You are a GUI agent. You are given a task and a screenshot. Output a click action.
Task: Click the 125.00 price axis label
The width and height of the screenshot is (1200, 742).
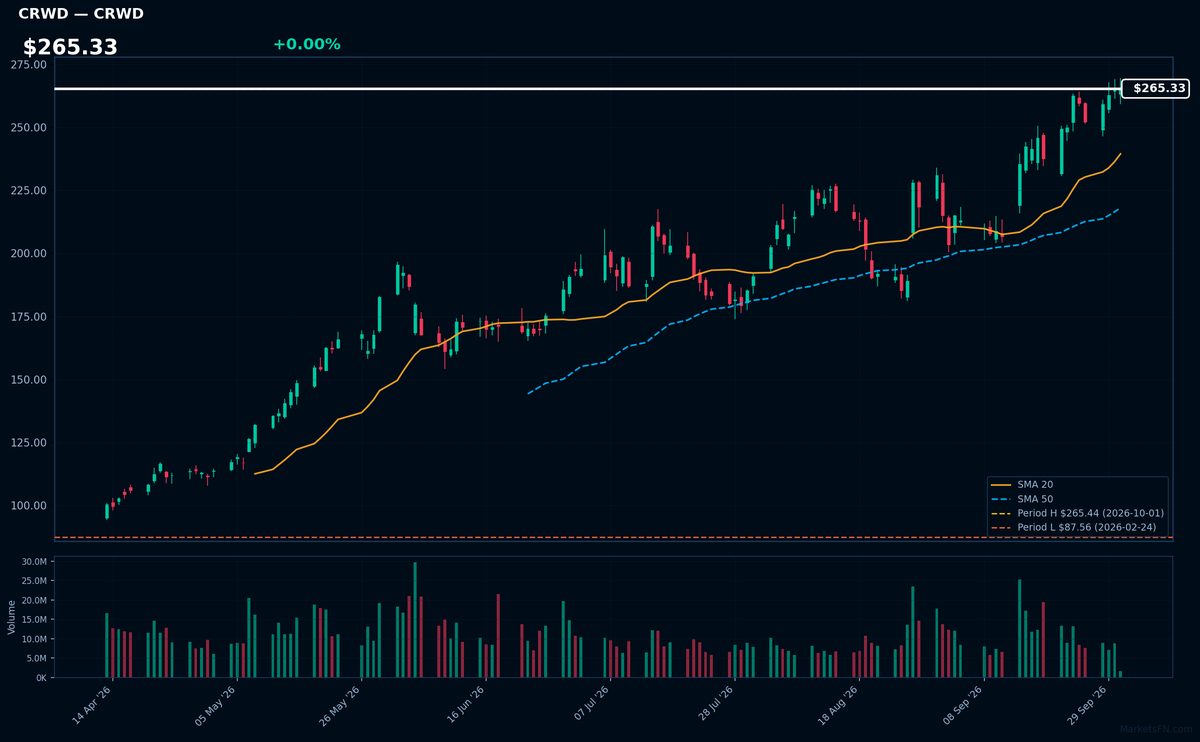(29, 443)
